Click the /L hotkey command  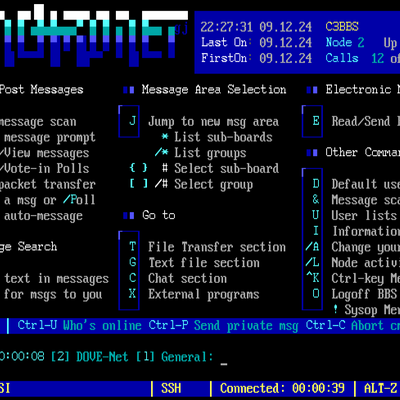point(312,262)
